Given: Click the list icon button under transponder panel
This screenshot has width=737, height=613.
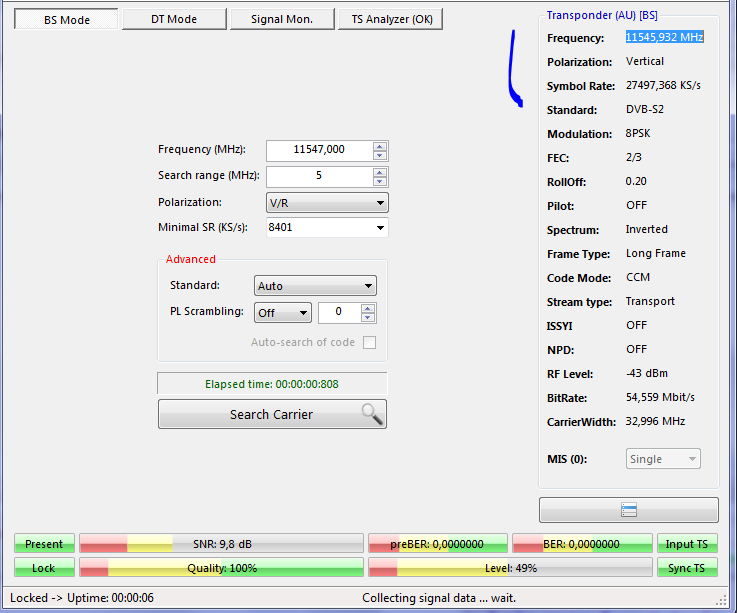Looking at the screenshot, I should click(628, 510).
